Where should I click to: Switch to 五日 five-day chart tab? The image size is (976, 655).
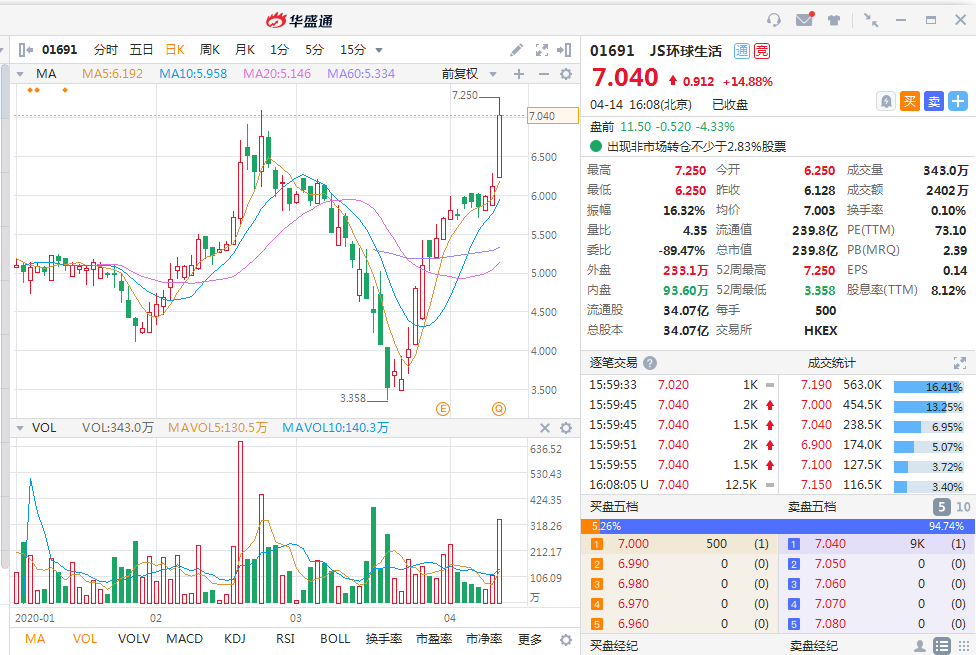[141, 50]
